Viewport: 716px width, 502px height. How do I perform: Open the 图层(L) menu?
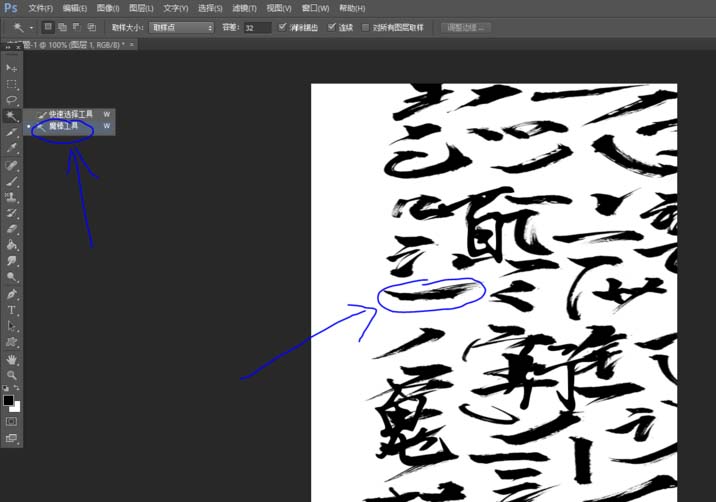click(141, 8)
